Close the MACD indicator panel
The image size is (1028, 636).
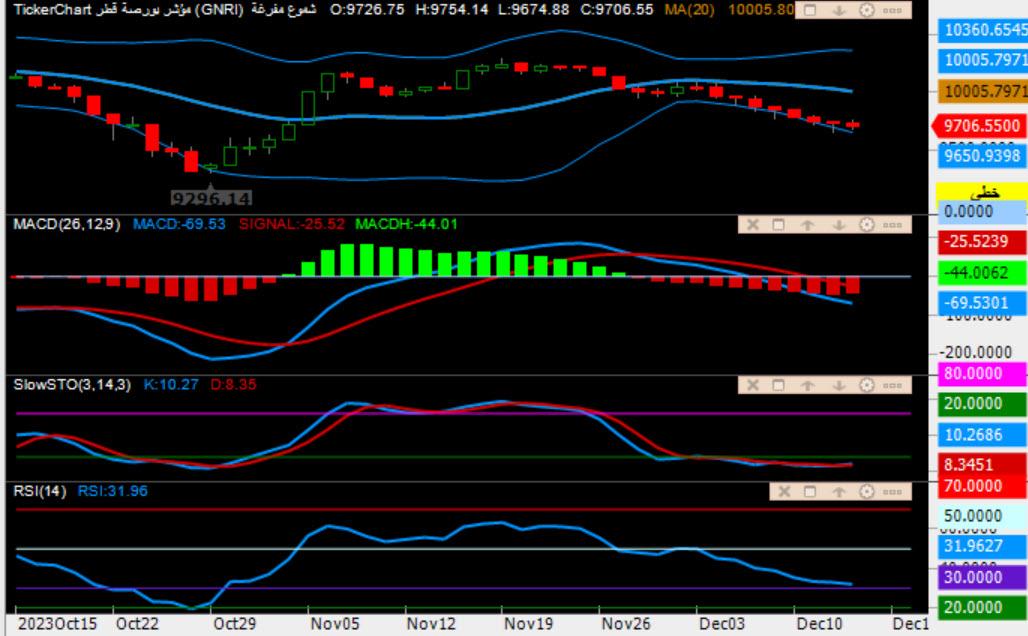pos(753,225)
